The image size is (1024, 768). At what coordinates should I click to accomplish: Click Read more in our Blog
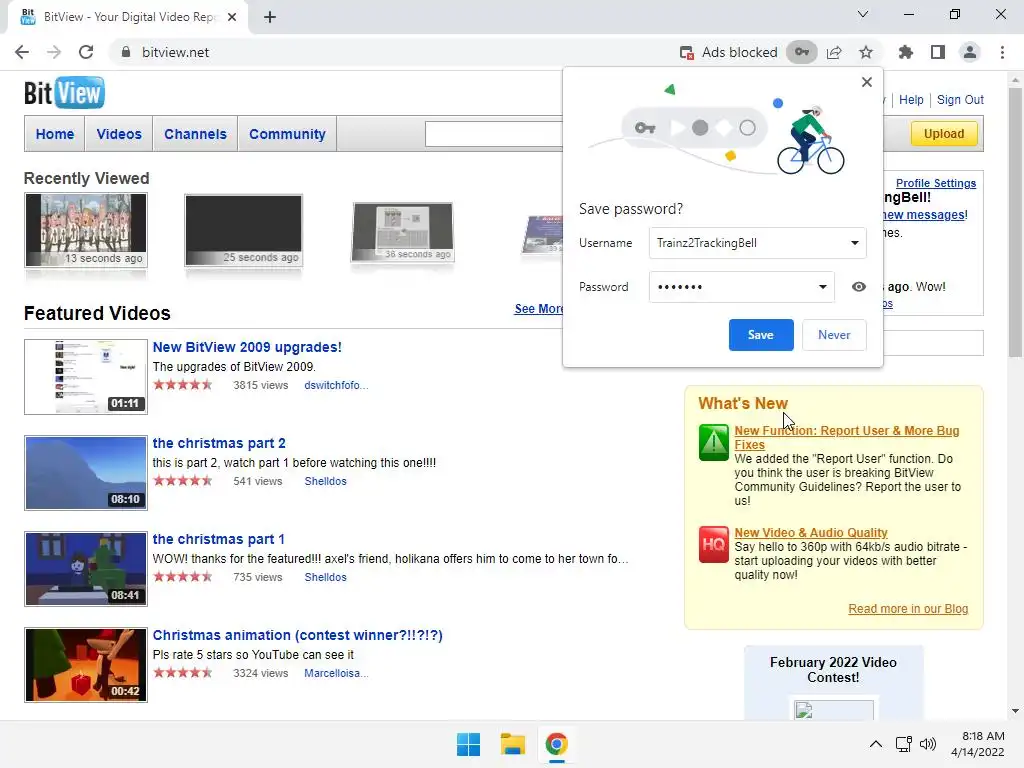coord(908,609)
